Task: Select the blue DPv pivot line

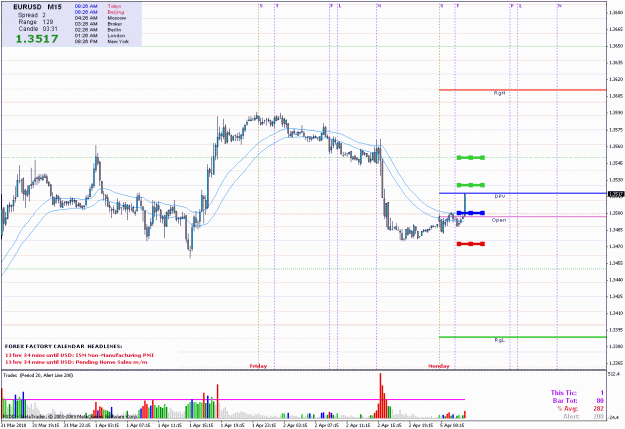Action: tap(523, 193)
